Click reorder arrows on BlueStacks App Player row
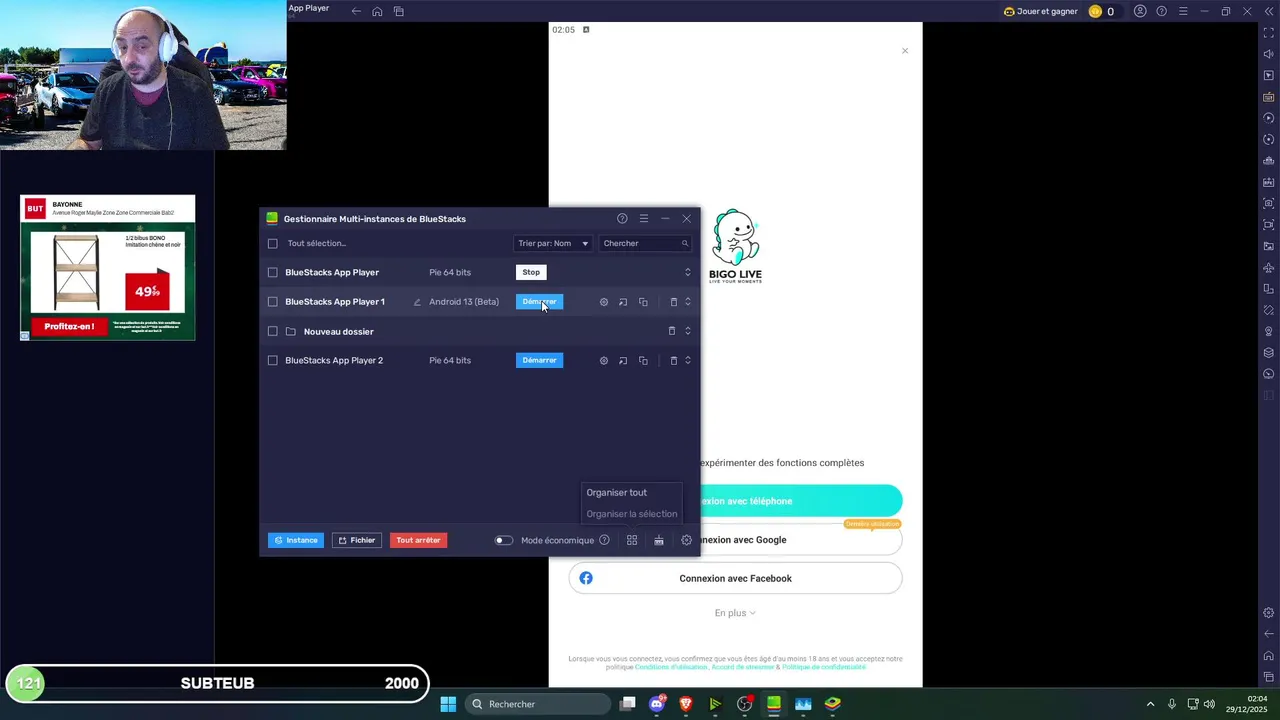 [x=687, y=272]
